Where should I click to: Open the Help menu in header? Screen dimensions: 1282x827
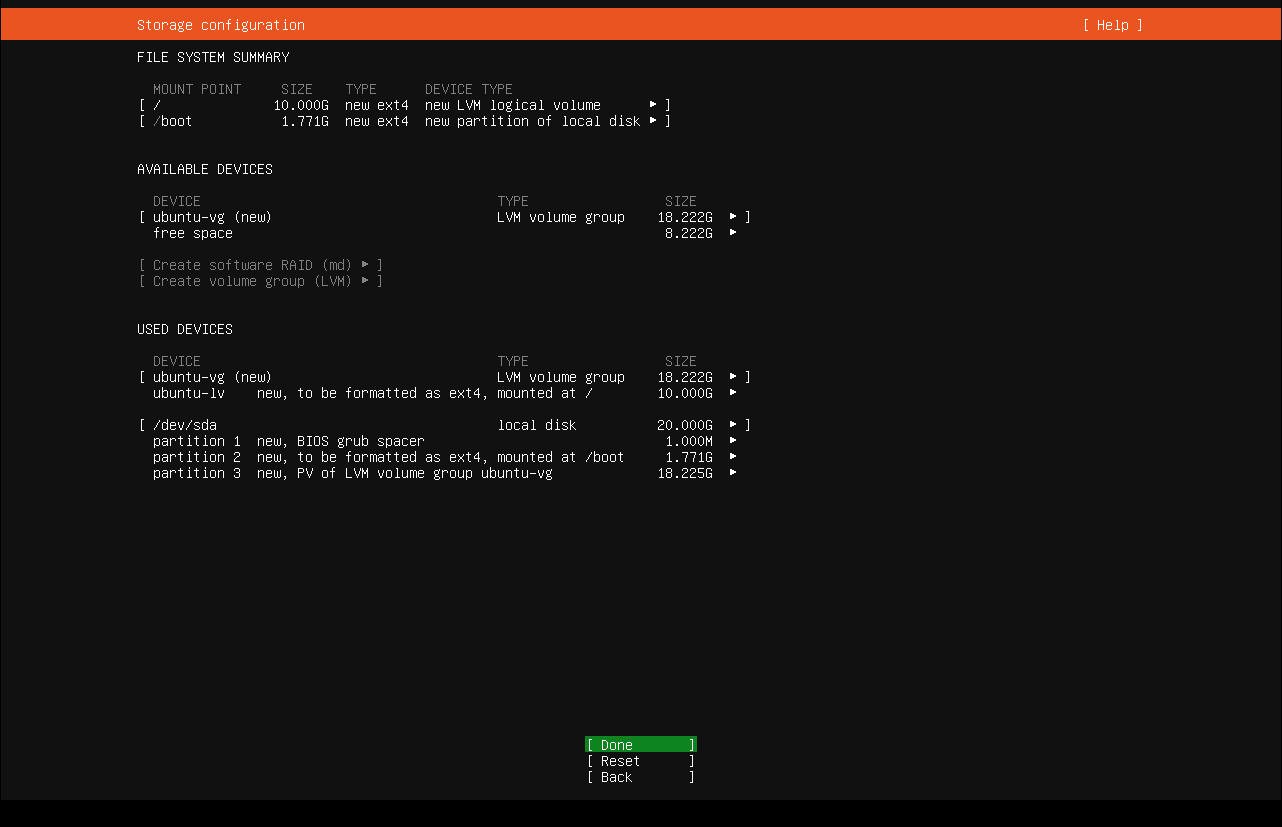(1112, 25)
